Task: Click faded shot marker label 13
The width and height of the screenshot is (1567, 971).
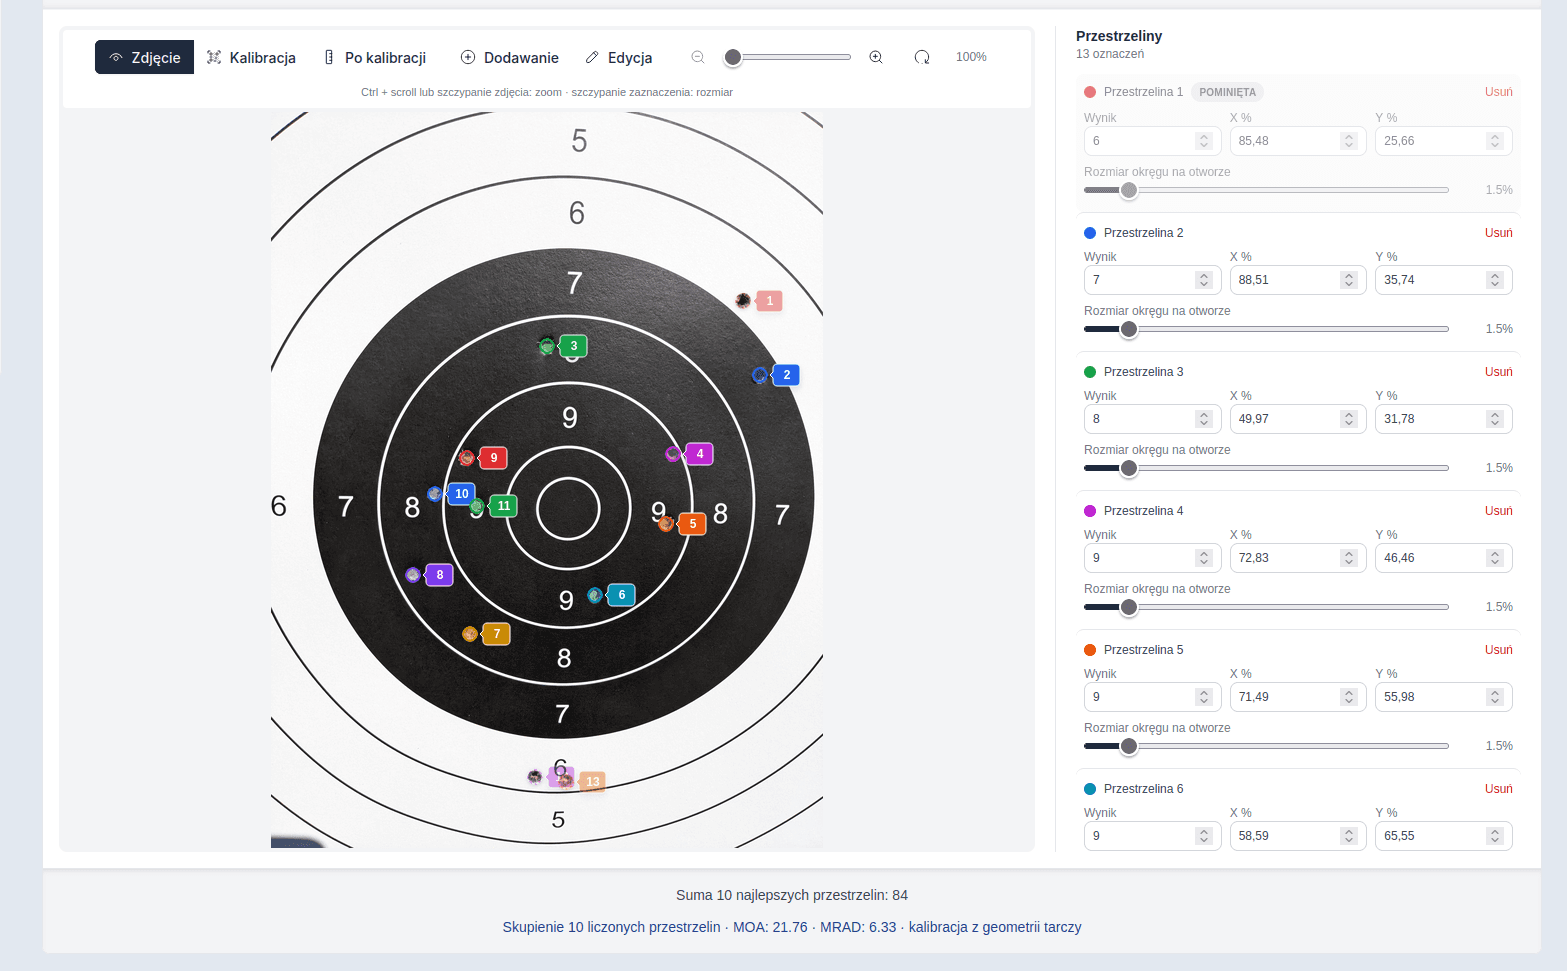Action: pos(593,782)
